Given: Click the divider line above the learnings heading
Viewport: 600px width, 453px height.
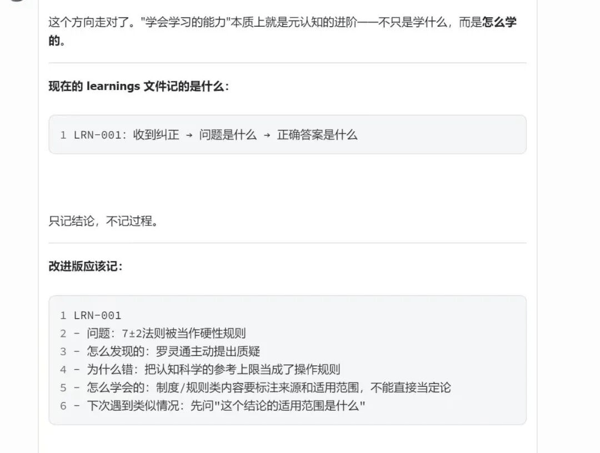Looking at the screenshot, I should click(x=288, y=63).
